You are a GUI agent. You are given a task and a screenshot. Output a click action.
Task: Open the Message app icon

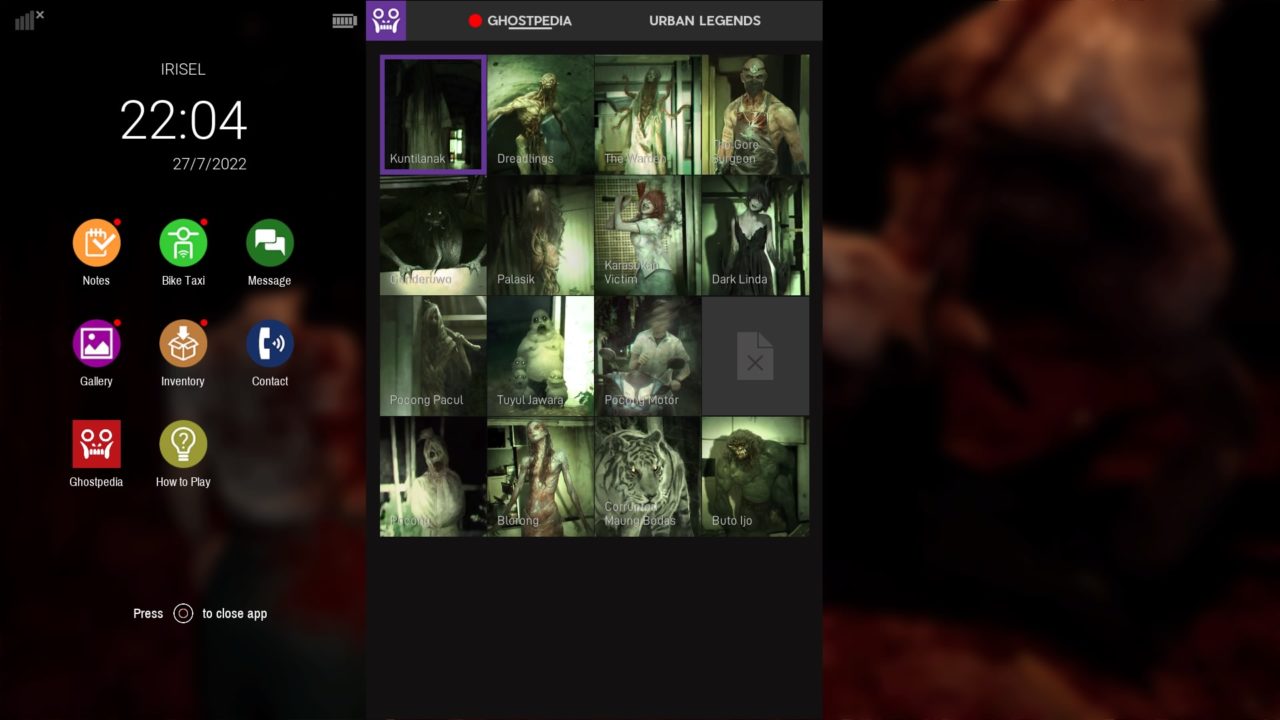point(270,243)
